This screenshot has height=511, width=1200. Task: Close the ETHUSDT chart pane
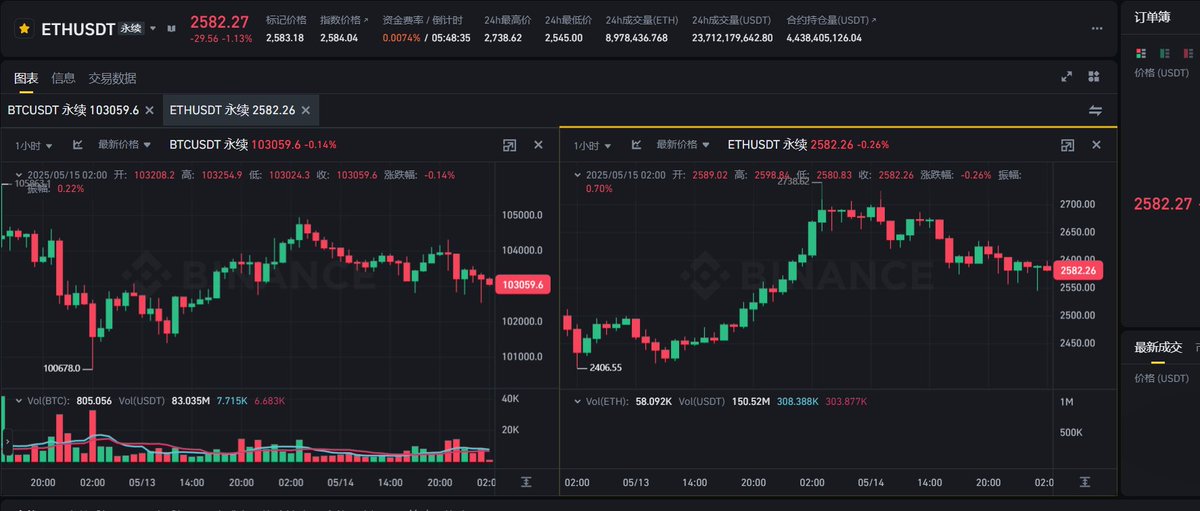[1097, 145]
